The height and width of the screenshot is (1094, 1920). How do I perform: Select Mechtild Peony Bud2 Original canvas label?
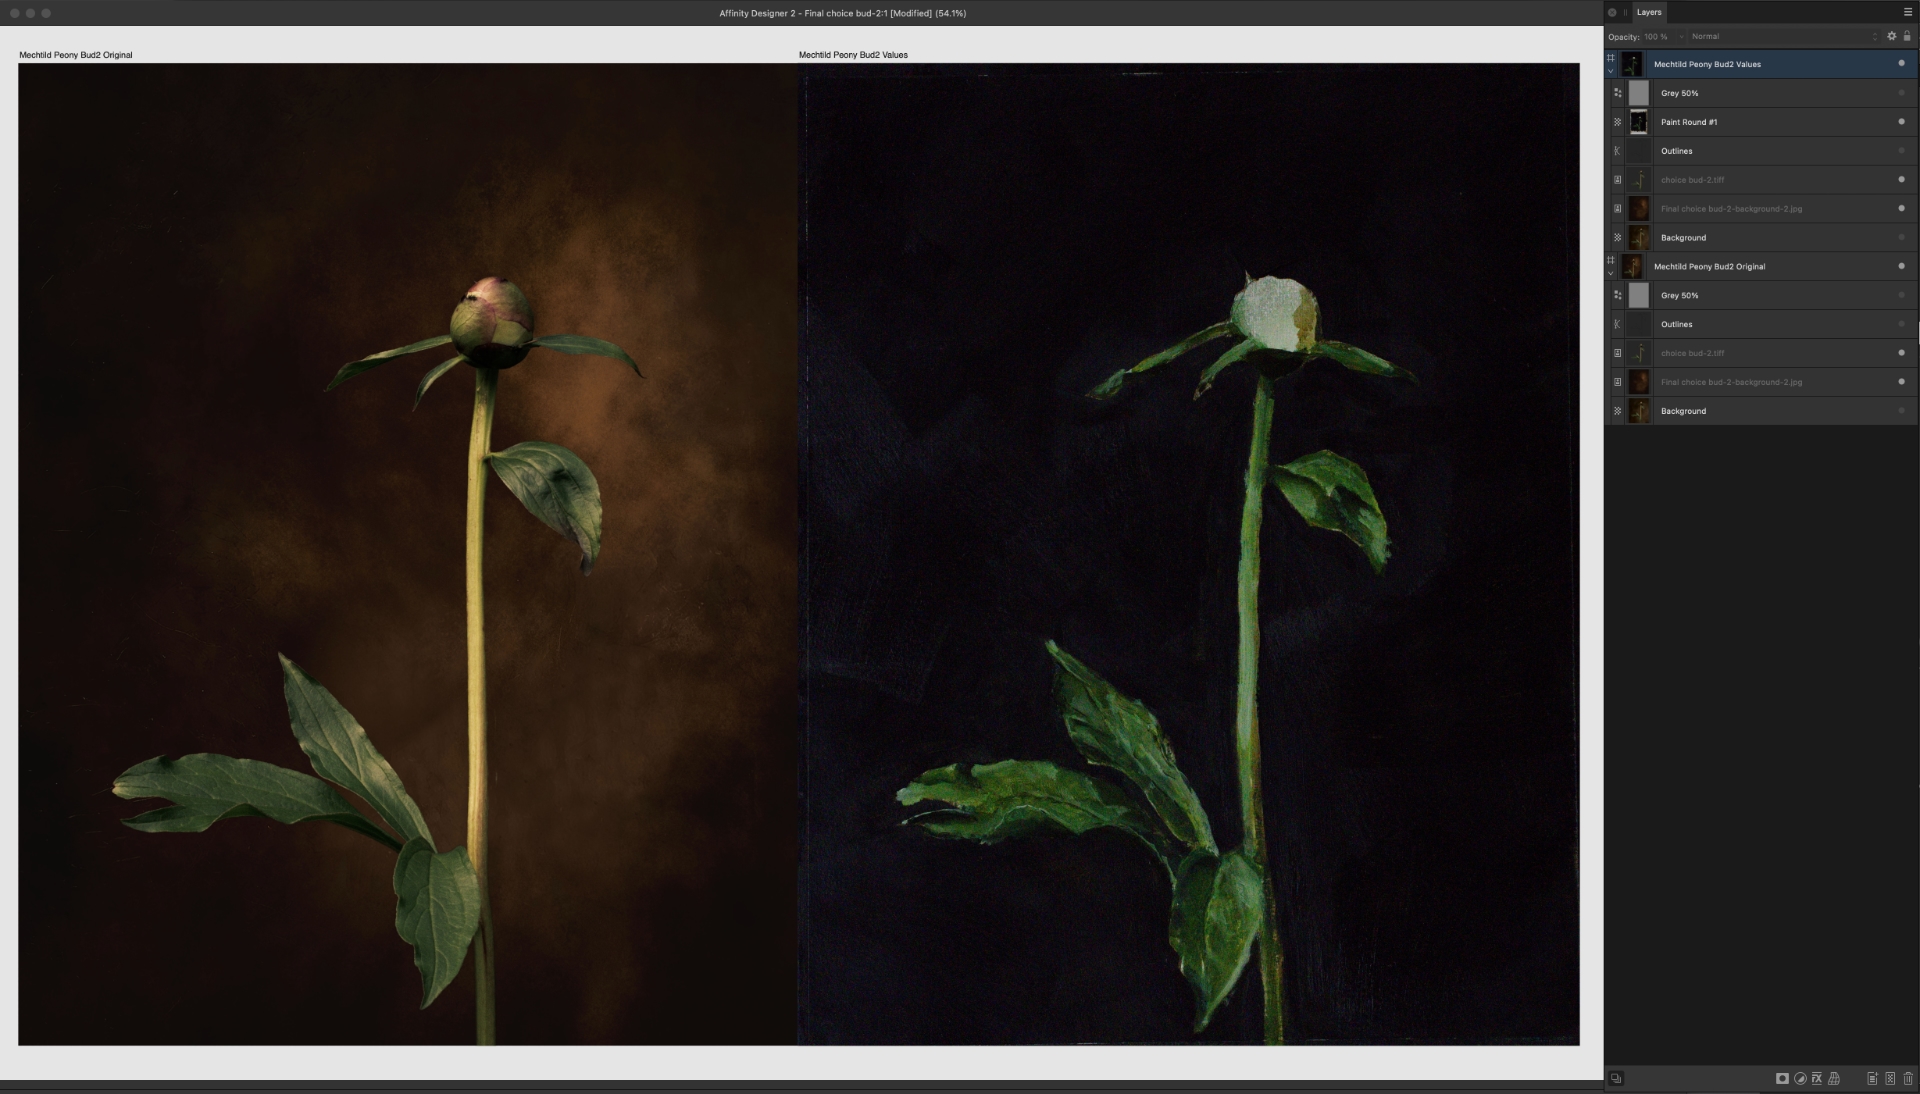click(76, 55)
